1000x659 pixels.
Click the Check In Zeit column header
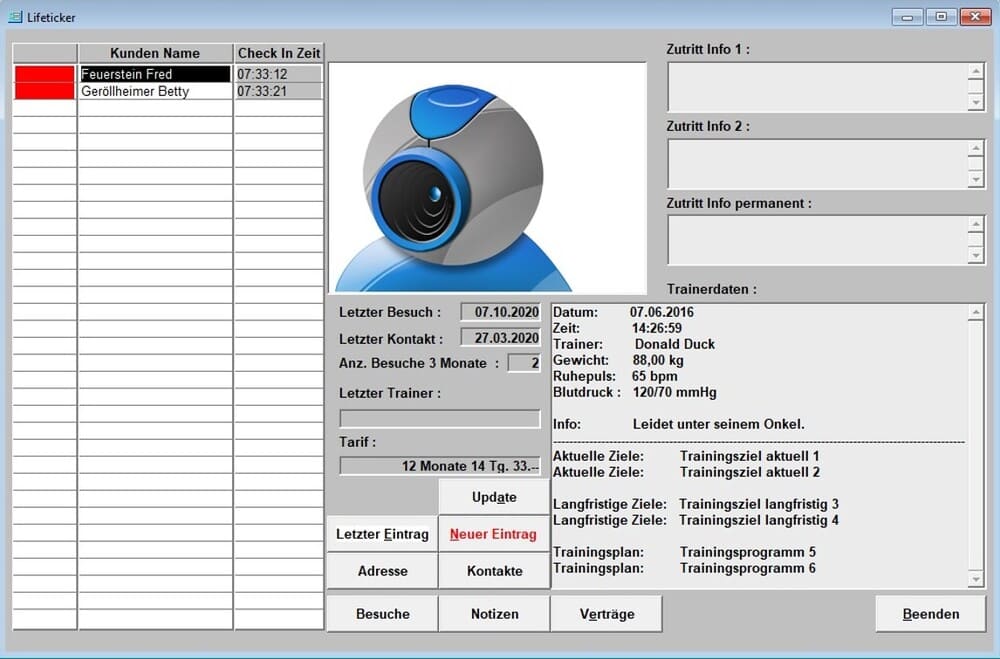[x=279, y=53]
